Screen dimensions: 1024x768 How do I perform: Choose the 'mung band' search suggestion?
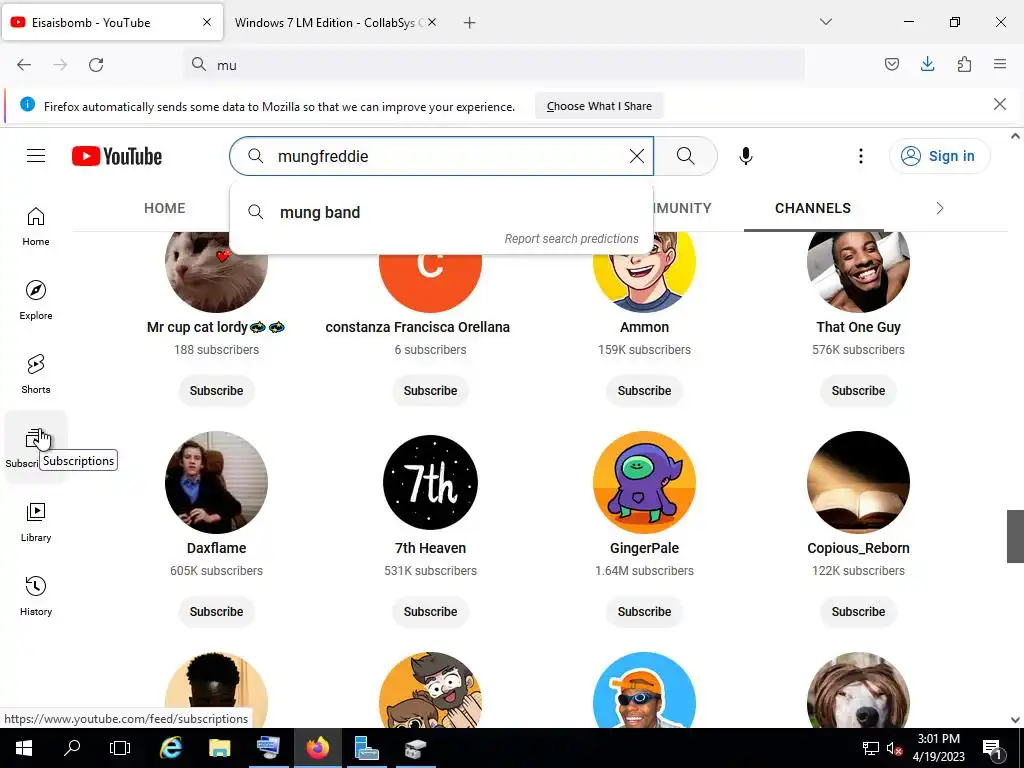pyautogui.click(x=441, y=212)
